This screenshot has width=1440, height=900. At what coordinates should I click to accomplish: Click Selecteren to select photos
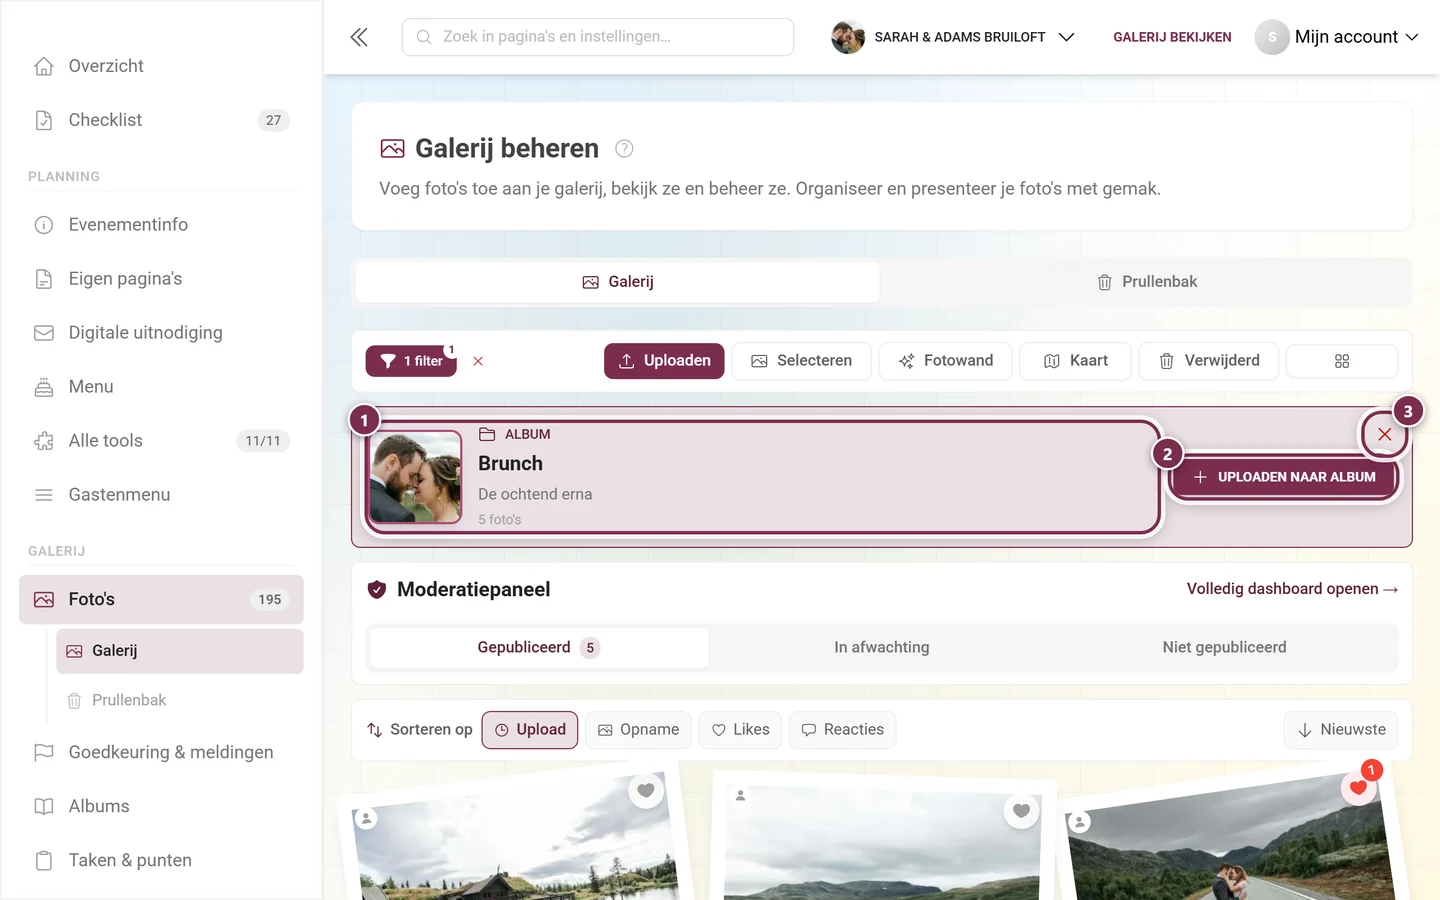801,361
